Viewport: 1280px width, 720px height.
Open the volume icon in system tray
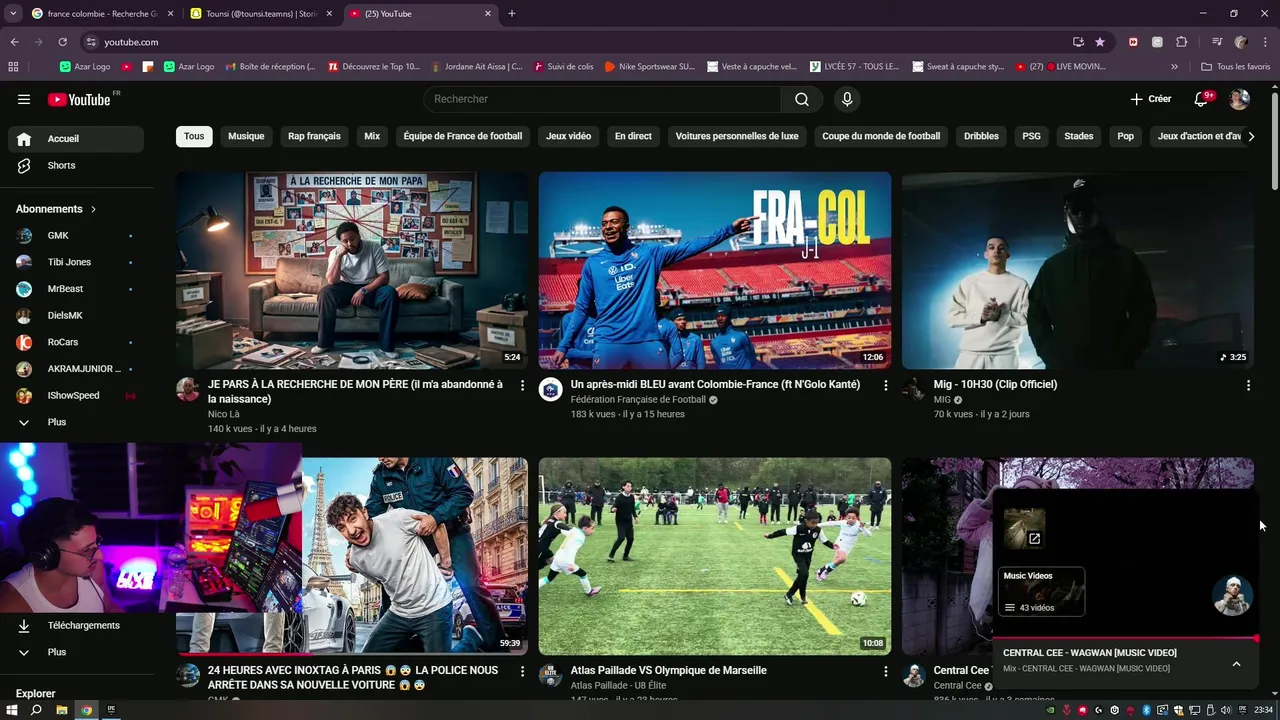point(1225,710)
